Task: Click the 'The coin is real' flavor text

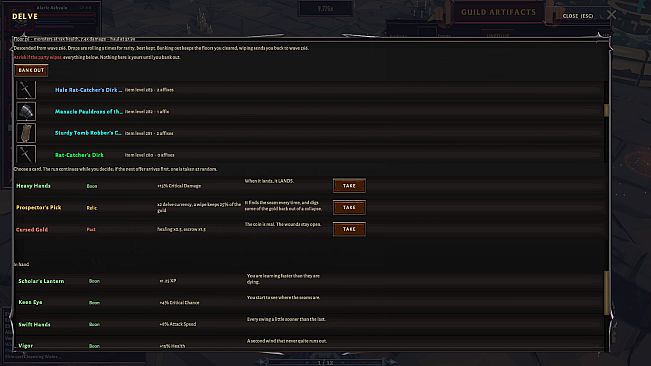Action: (x=283, y=224)
